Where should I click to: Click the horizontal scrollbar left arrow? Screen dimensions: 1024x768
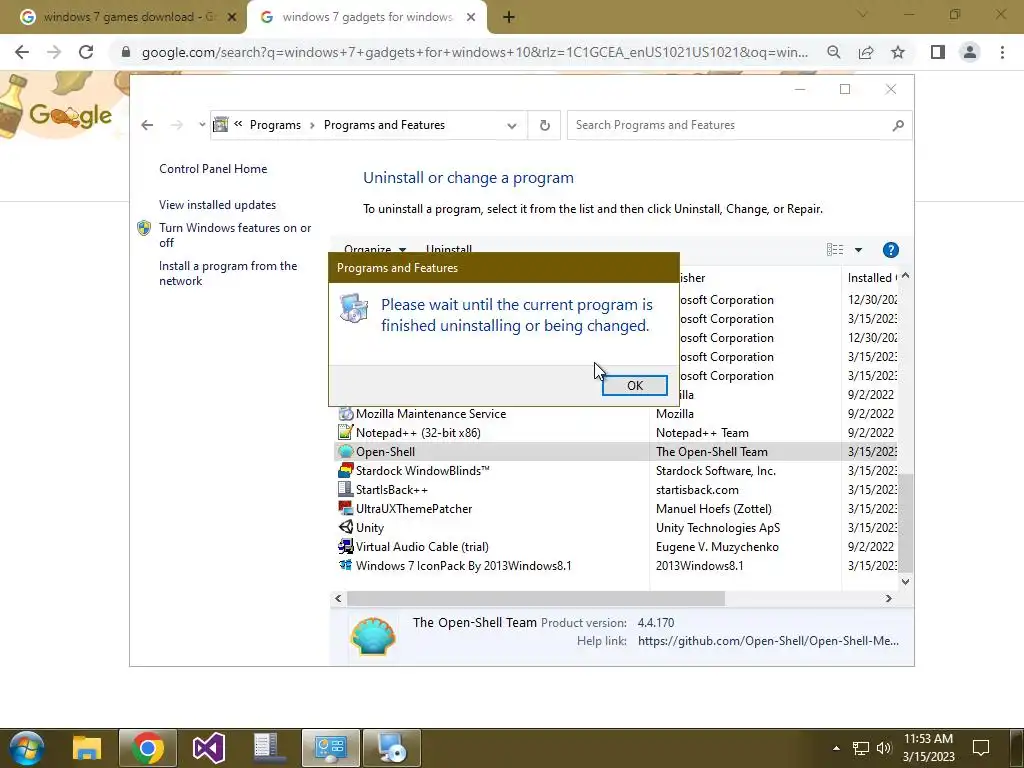tap(338, 598)
